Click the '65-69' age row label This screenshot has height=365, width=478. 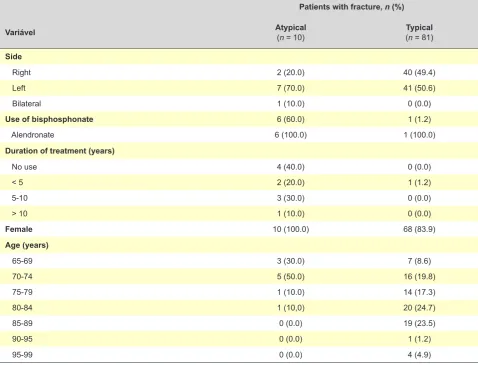point(22,261)
